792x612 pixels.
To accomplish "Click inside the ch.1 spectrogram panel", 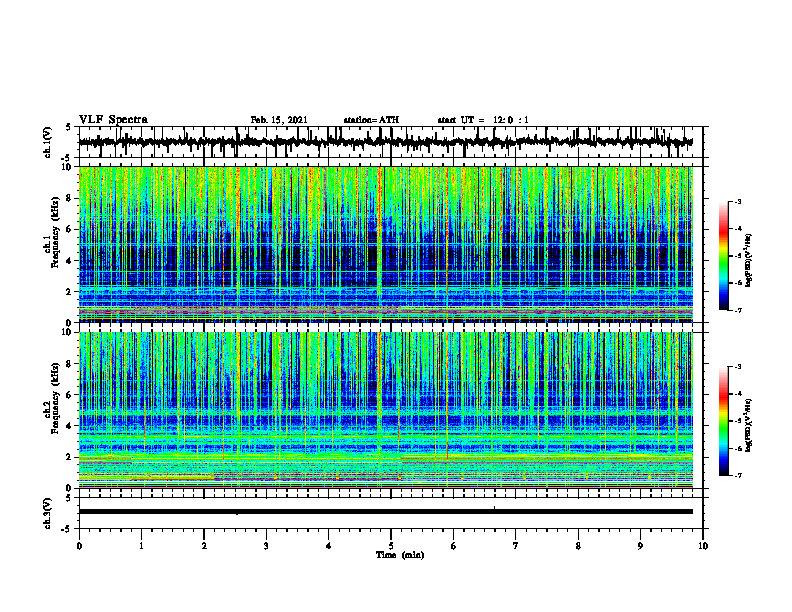I will (386, 244).
